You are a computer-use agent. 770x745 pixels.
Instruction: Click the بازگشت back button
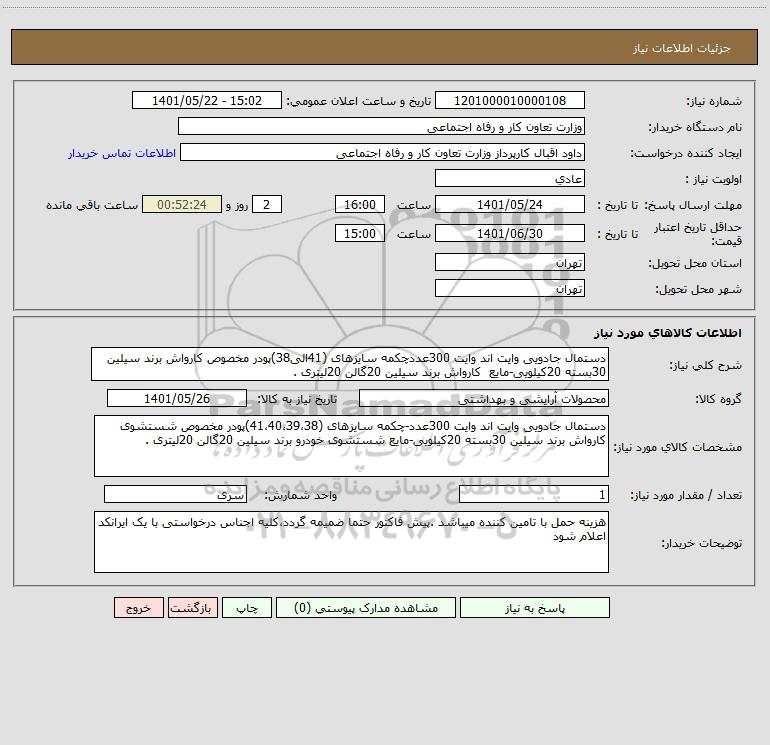192,607
